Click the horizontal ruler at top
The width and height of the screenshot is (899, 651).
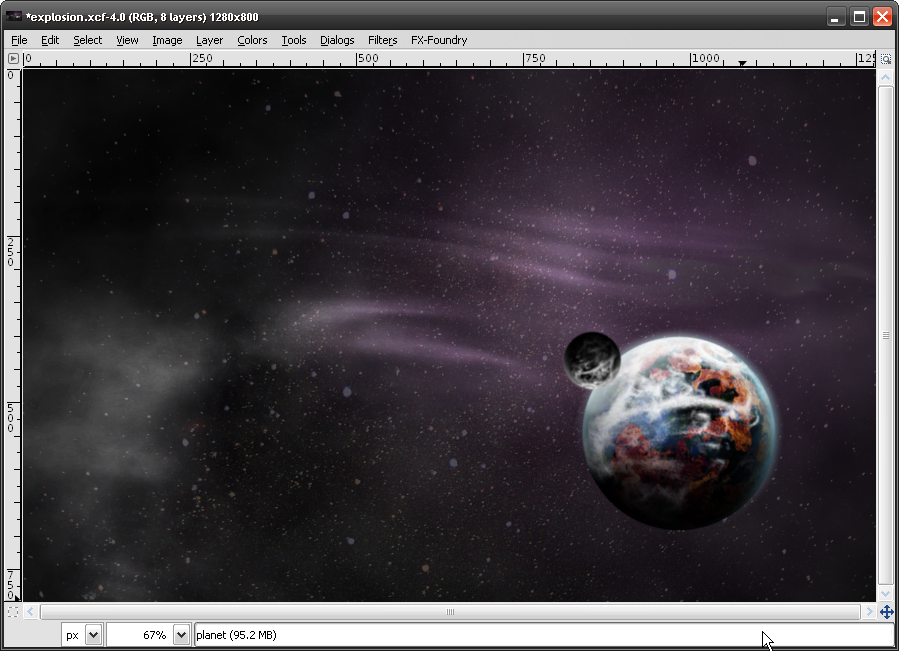tap(449, 59)
